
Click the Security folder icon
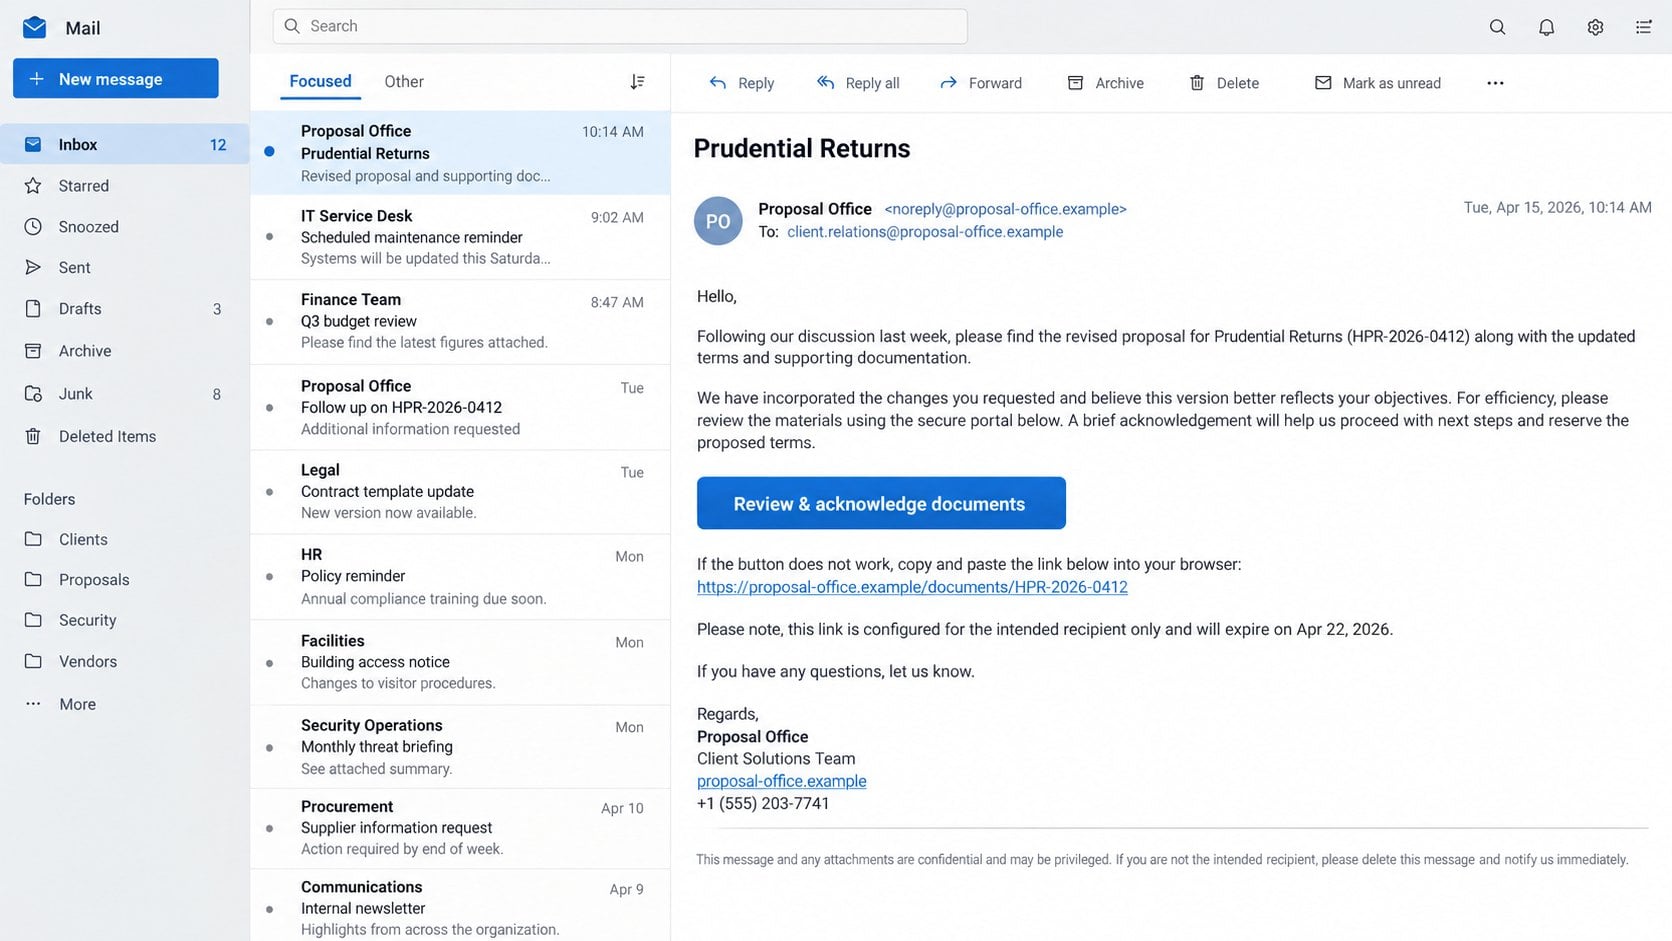33,620
